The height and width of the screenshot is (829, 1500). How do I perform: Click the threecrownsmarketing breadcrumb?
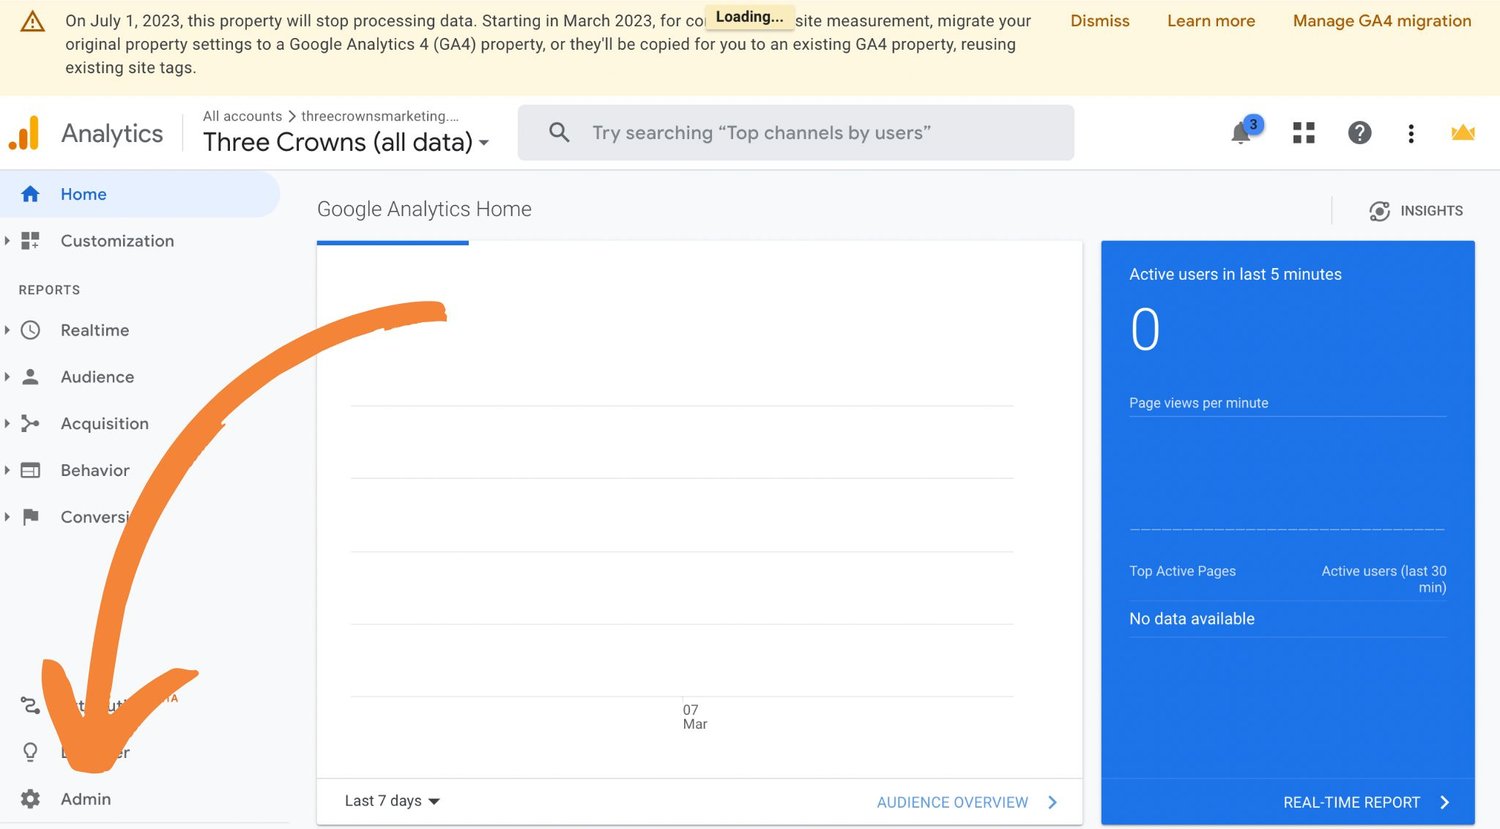tap(380, 116)
